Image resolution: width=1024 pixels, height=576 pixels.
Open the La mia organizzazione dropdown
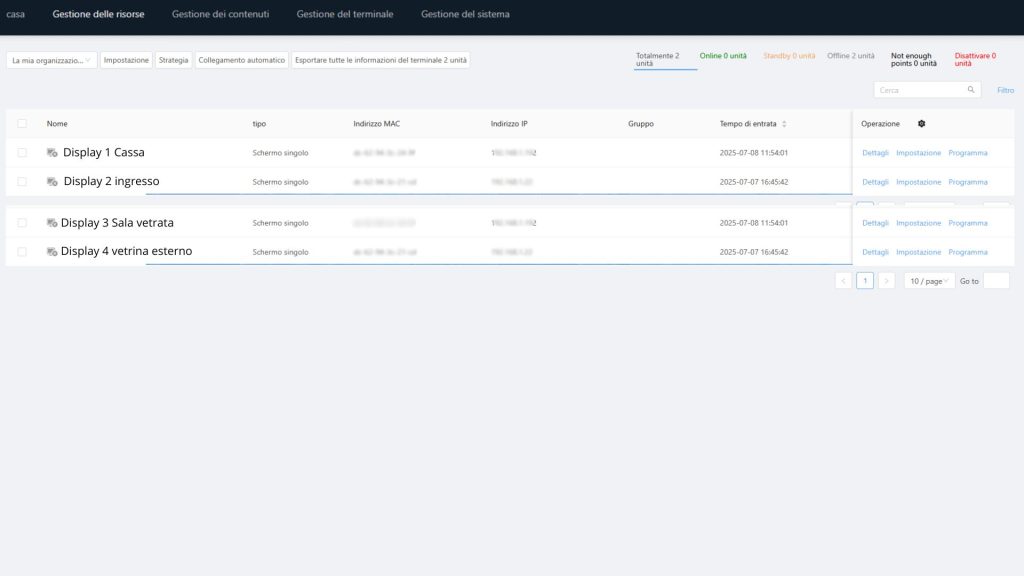click(x=52, y=60)
